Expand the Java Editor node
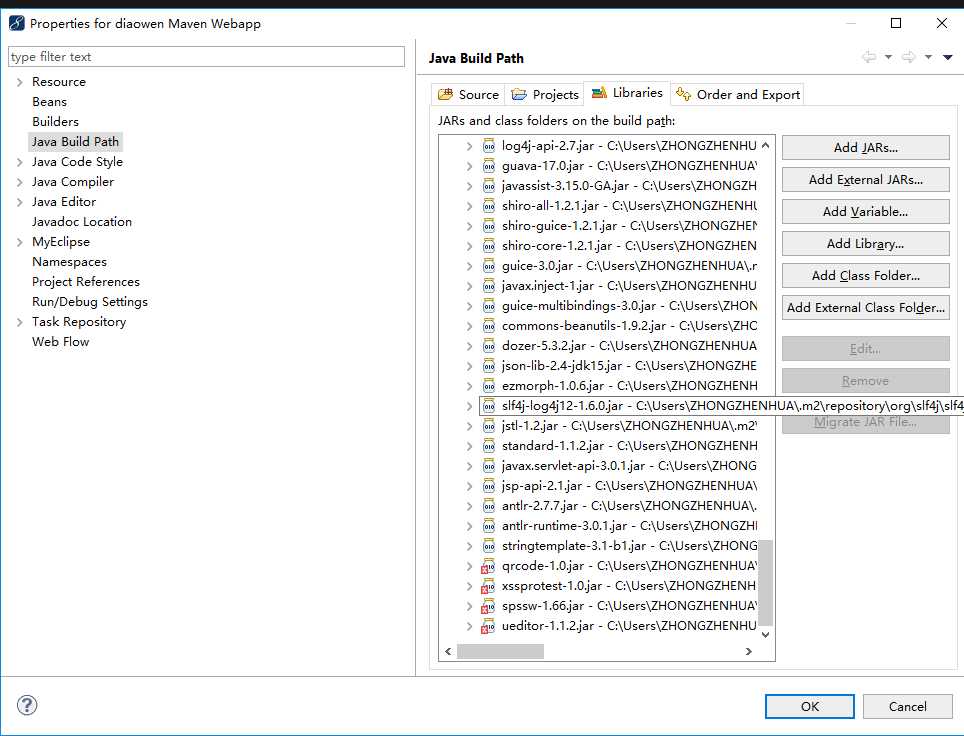The width and height of the screenshot is (964, 736). click(x=20, y=202)
